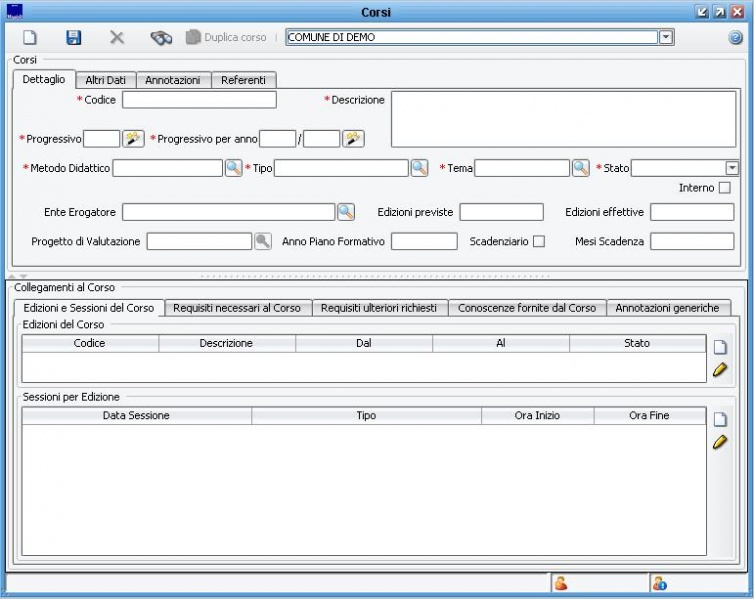
Task: Click into the Codice input field
Action: click(199, 100)
